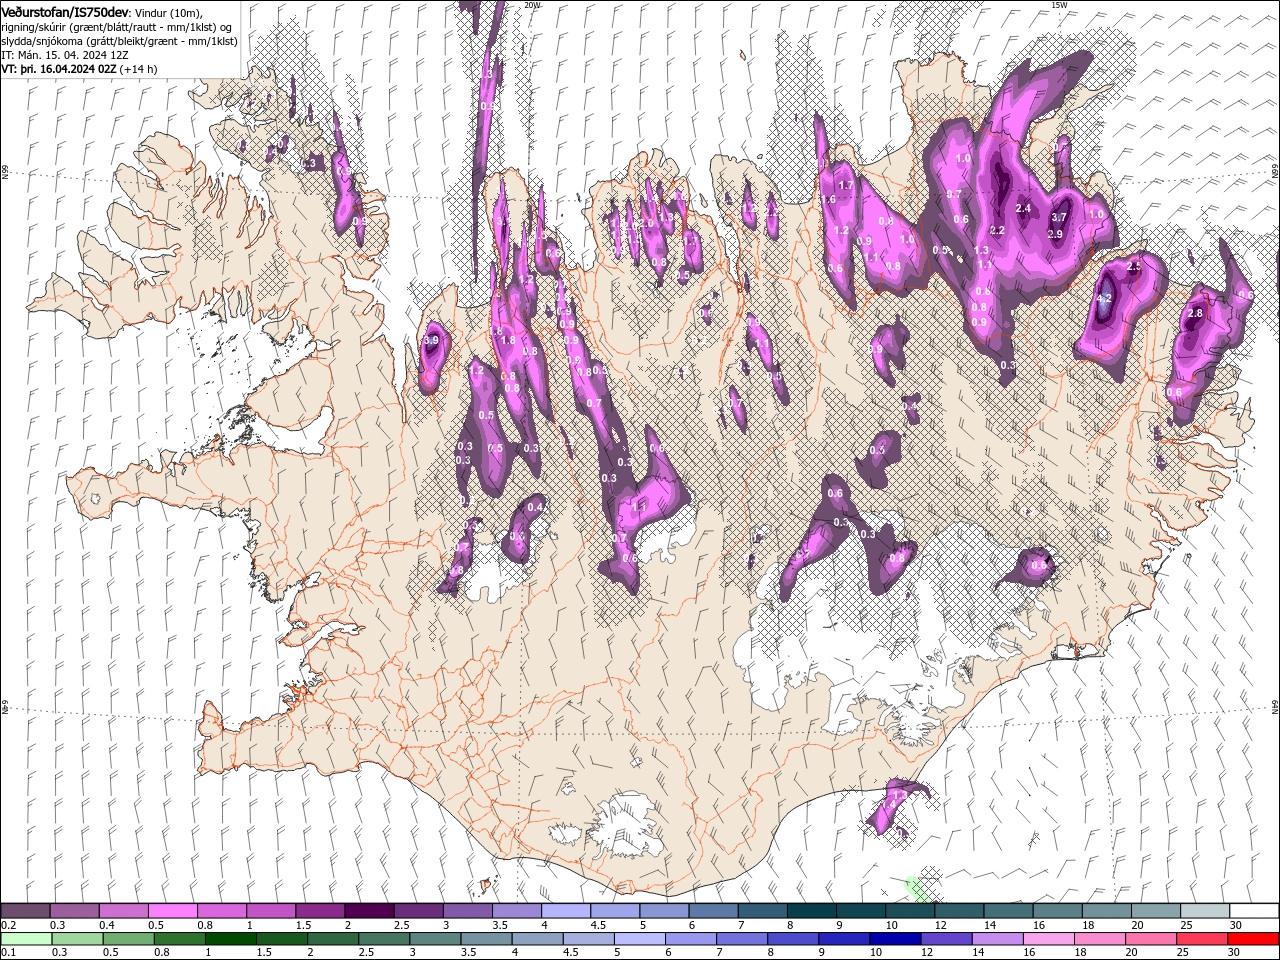Click the deep blue 10 swatch in bottom legend row
1280x960 pixels.
coord(894,939)
